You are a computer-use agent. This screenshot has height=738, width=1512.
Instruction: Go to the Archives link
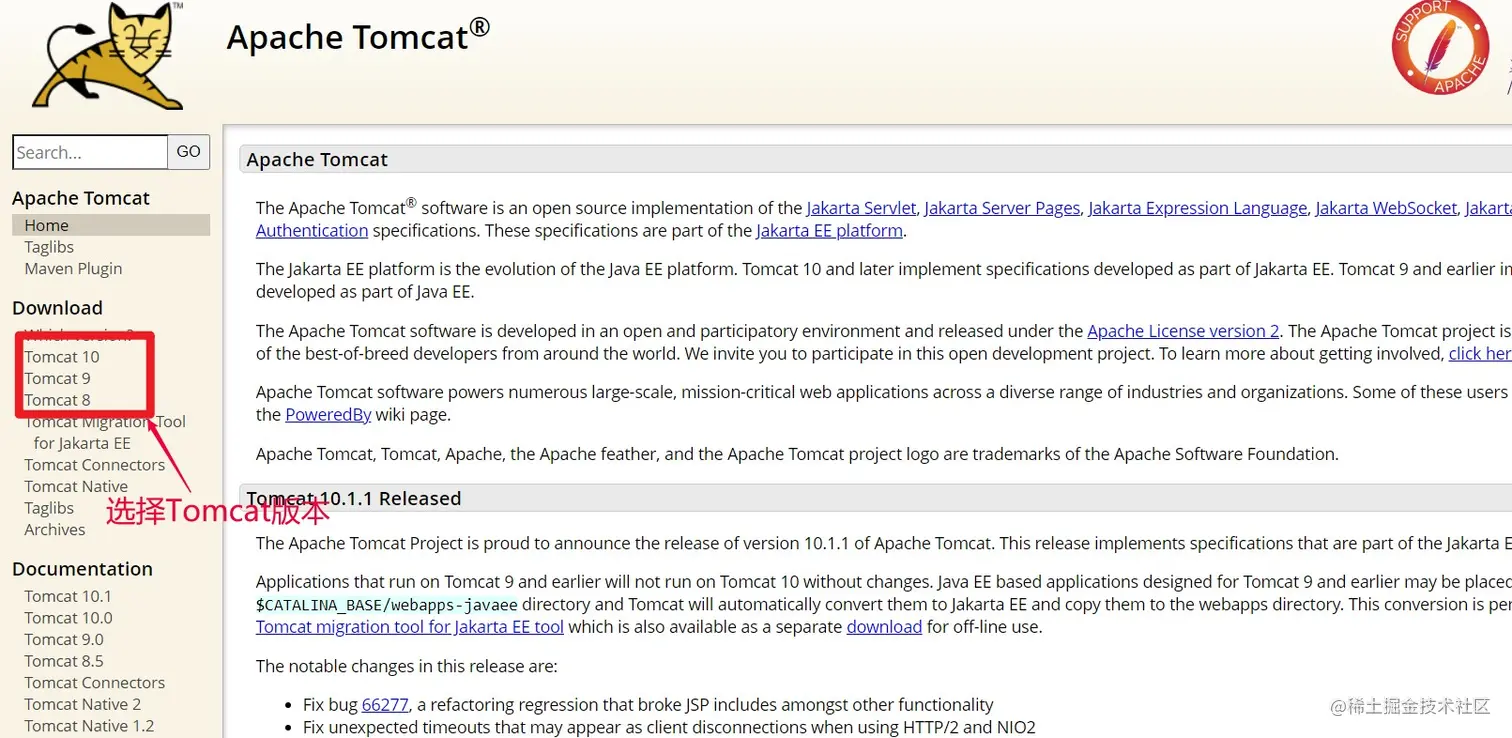click(x=55, y=530)
